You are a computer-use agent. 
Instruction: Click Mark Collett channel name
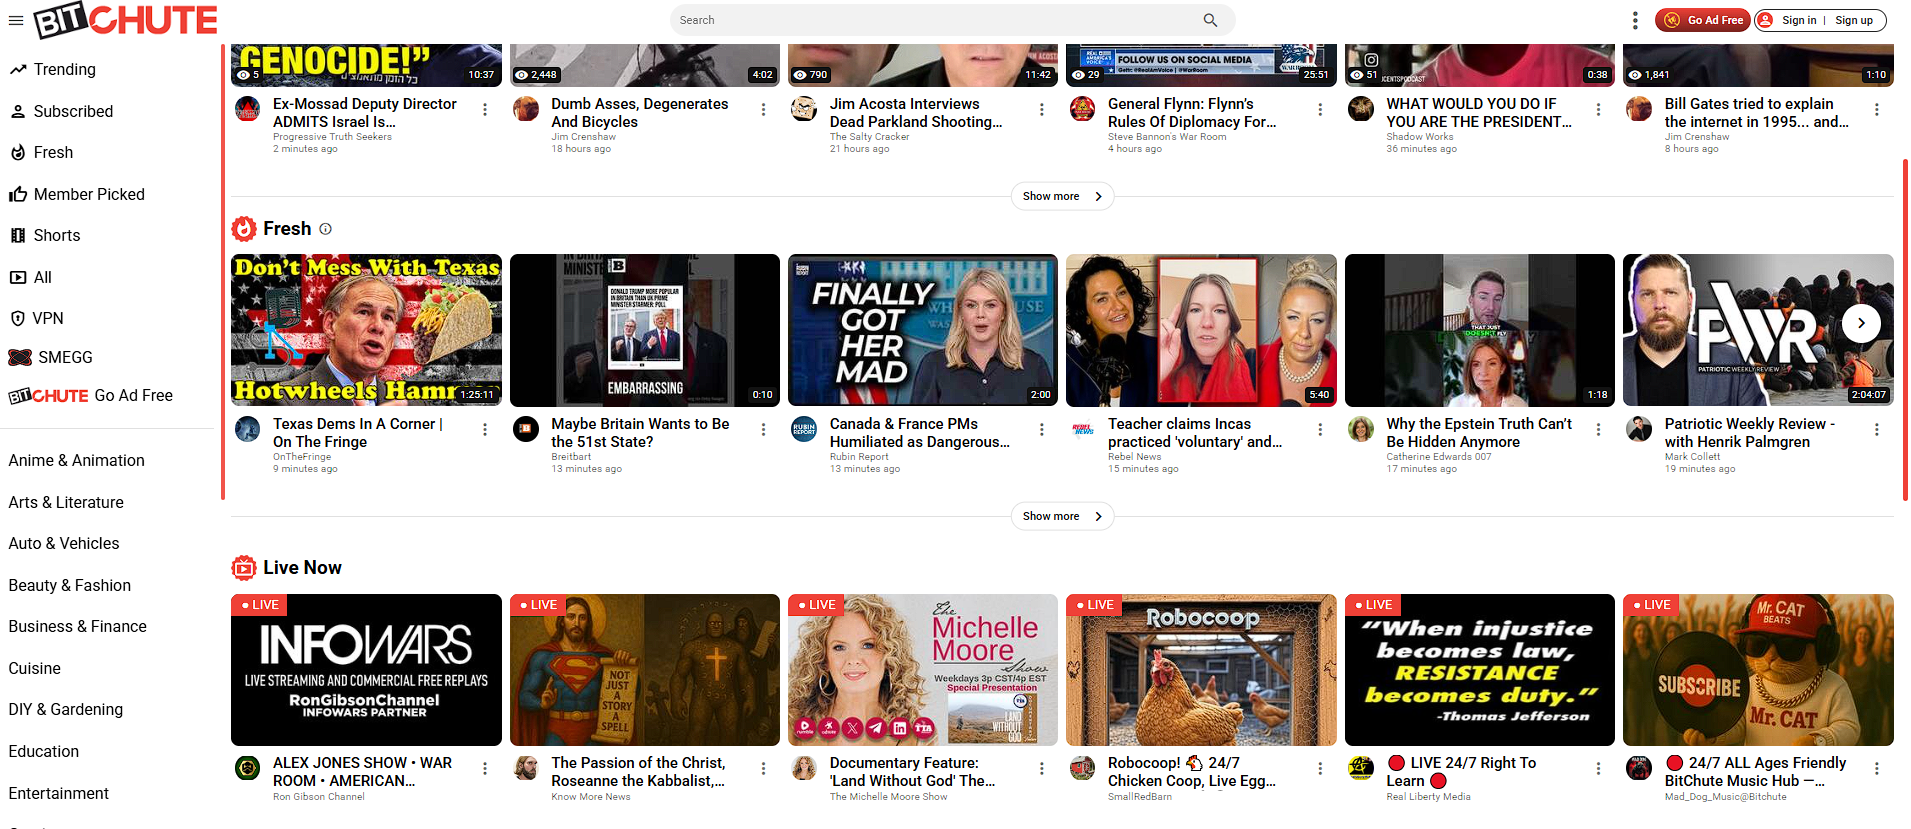coord(1692,457)
